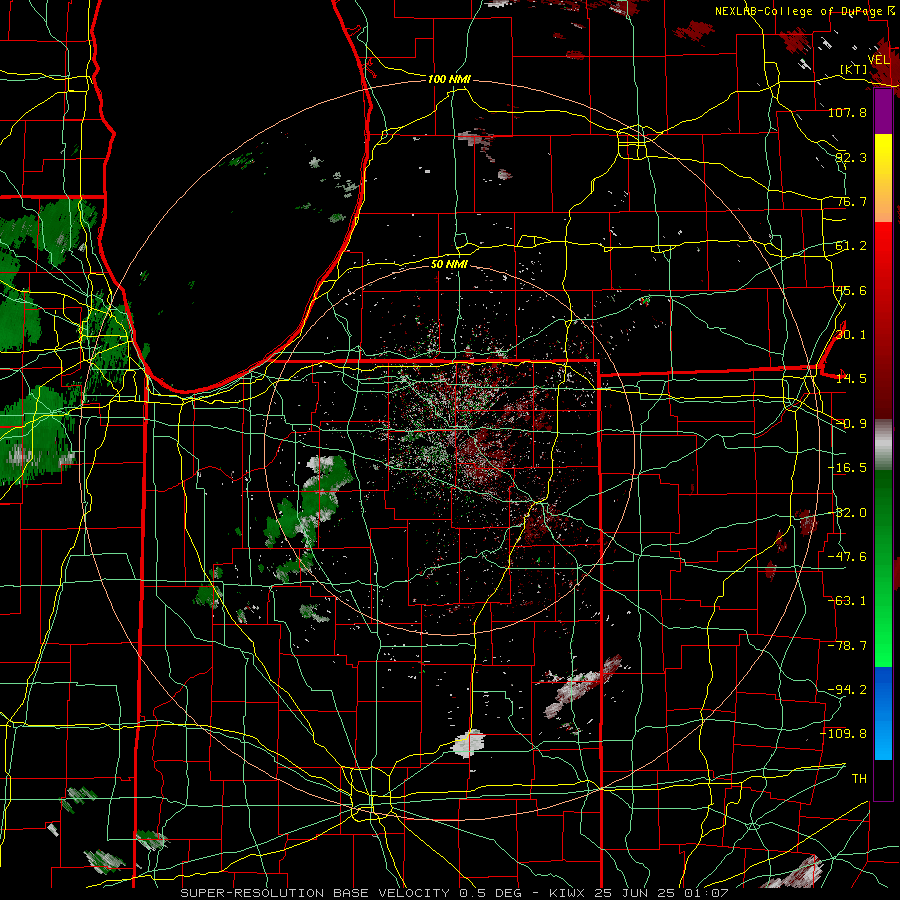Pick the yellow-orange segment of the velocity bar
900x900 pixels.
883,178
